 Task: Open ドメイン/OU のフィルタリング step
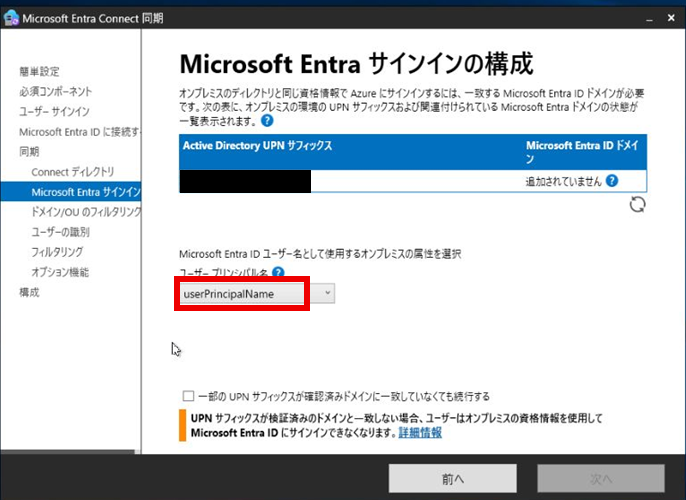(86, 211)
